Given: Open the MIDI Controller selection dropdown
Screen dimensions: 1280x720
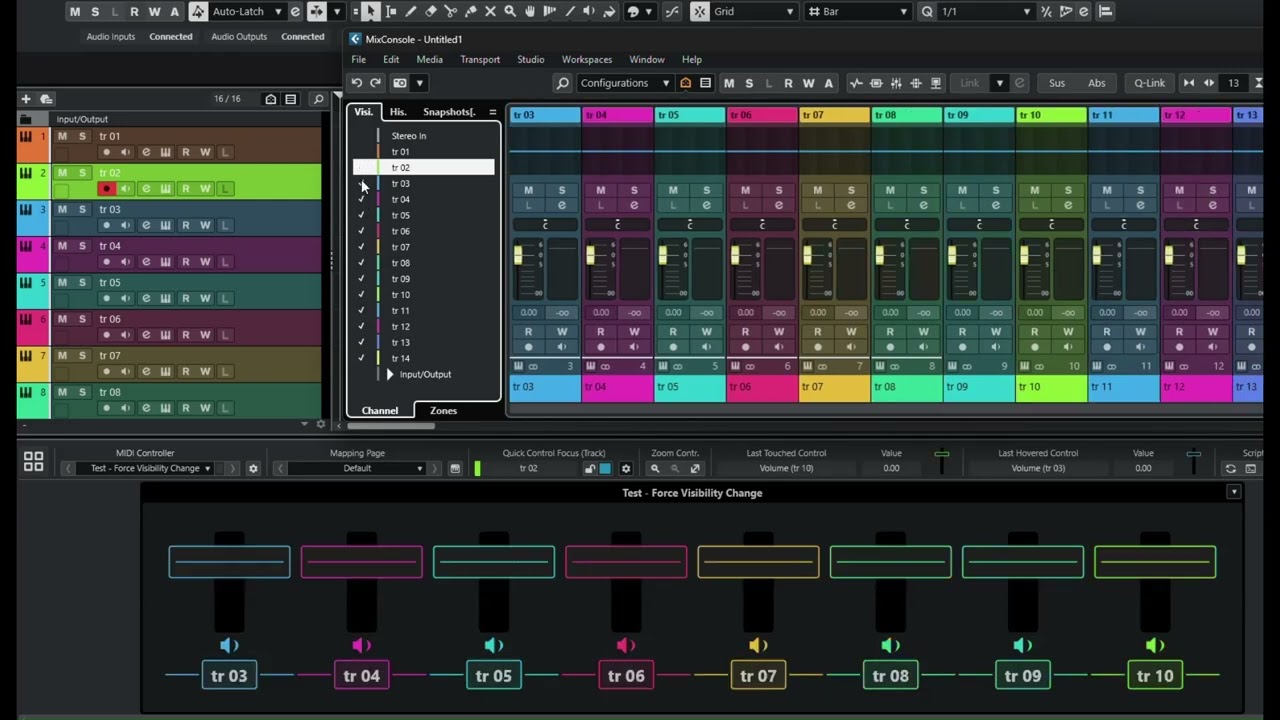Looking at the screenshot, I should click(x=151, y=468).
